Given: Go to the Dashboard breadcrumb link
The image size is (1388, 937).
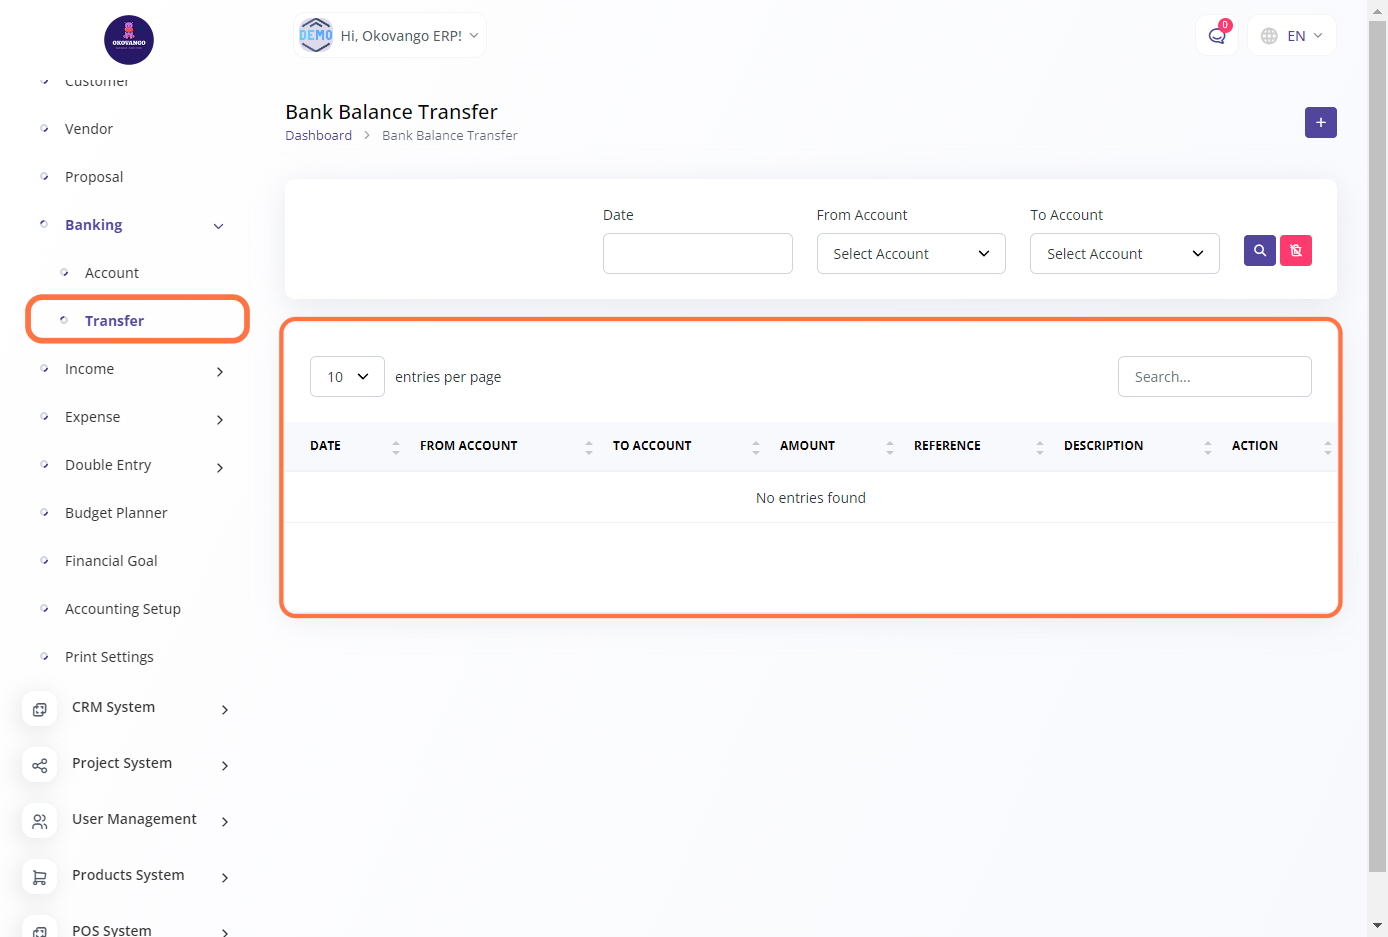Looking at the screenshot, I should click(318, 136).
